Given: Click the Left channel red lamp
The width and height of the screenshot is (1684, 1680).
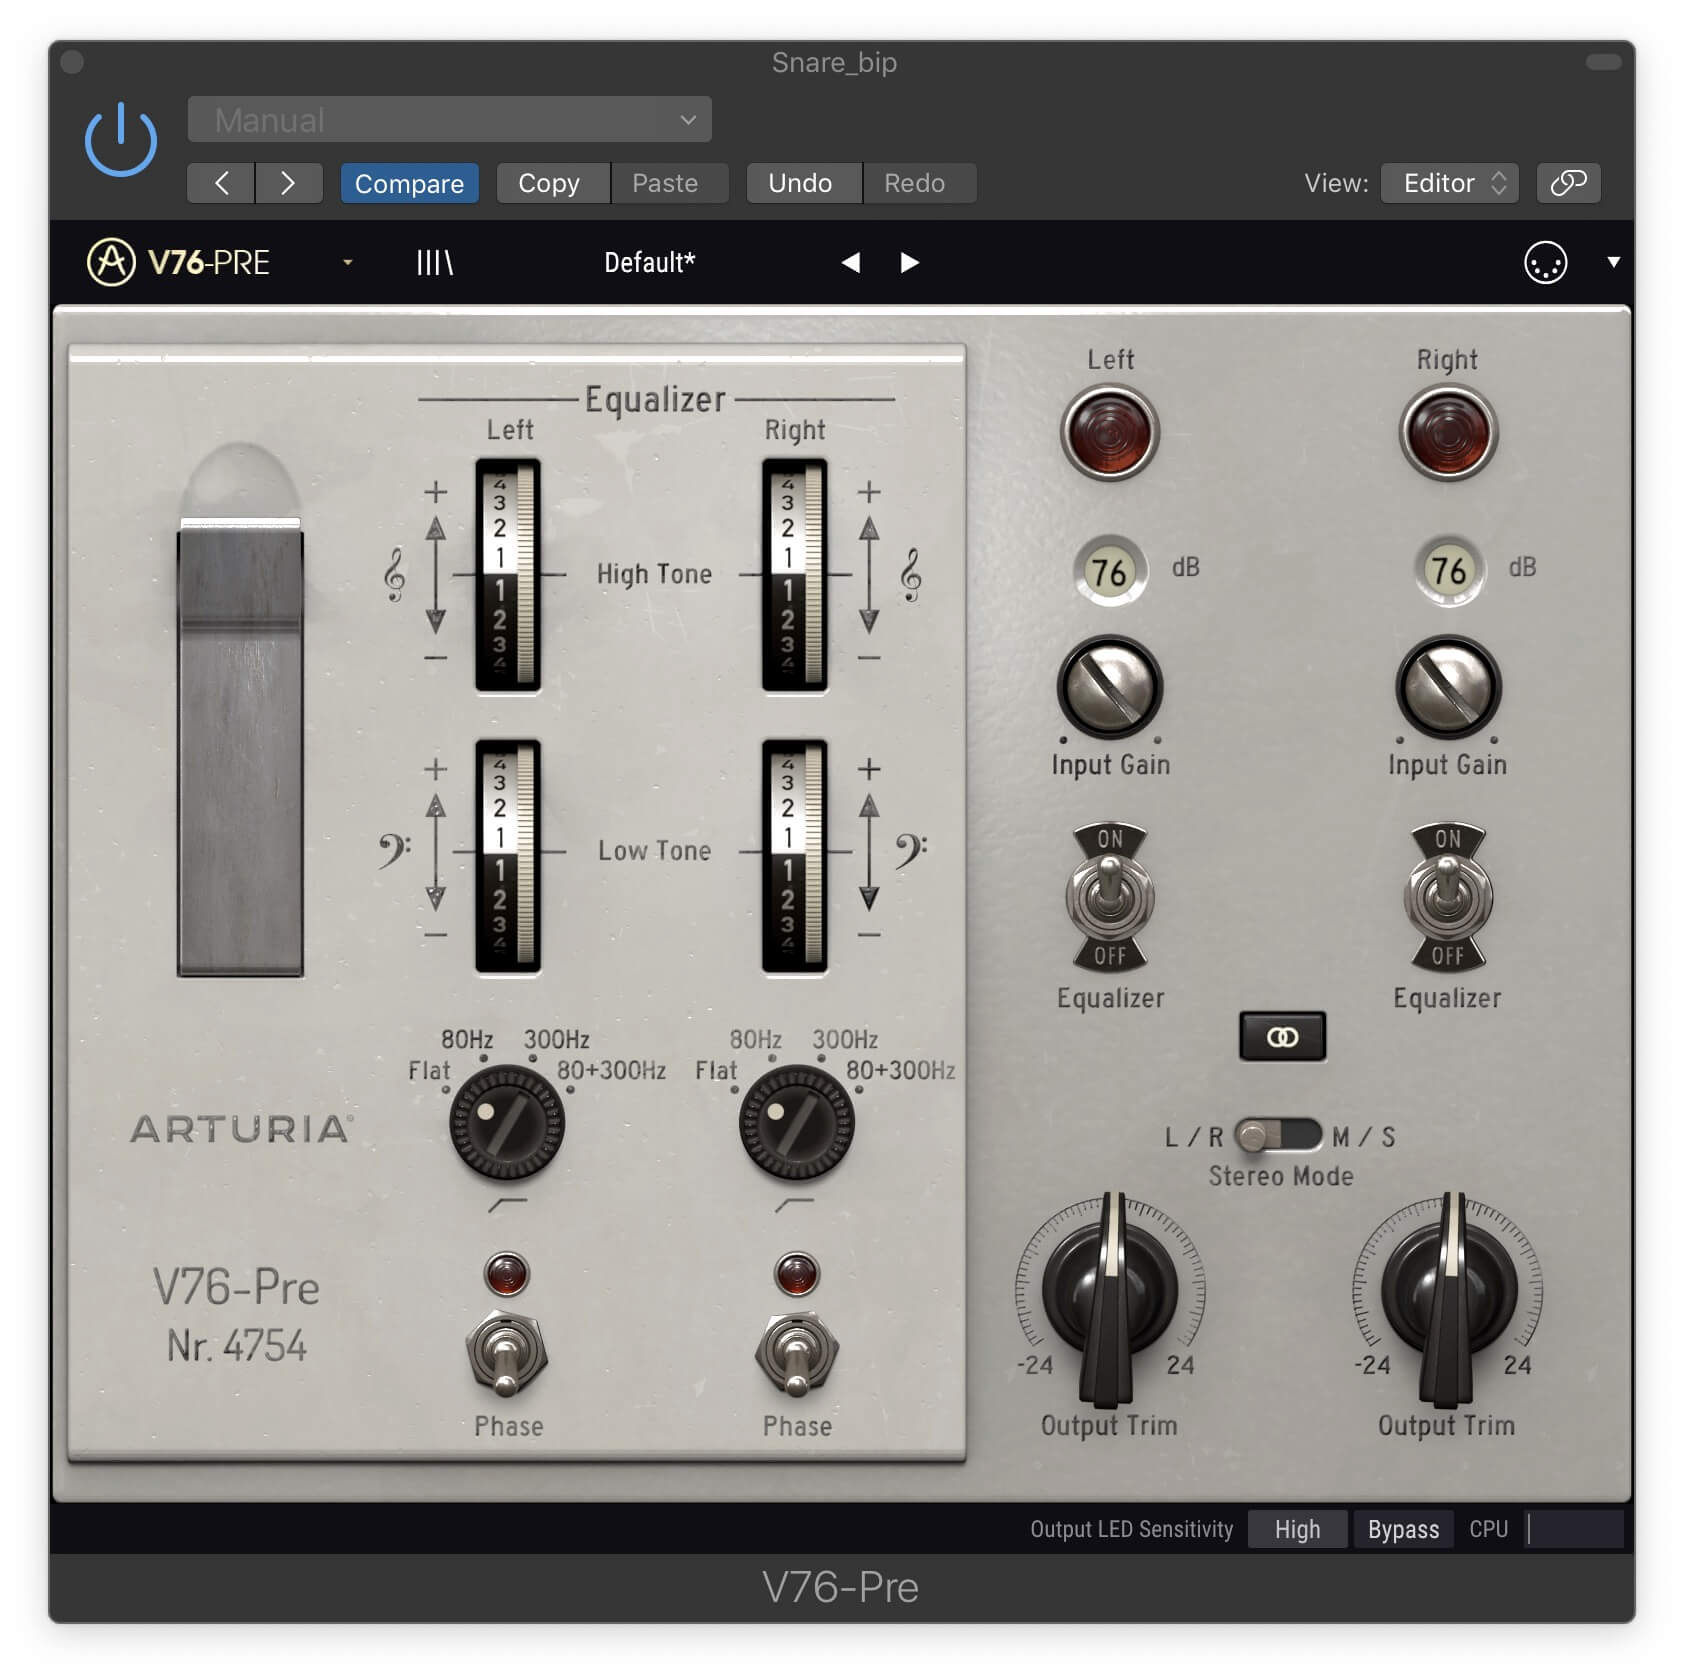Looking at the screenshot, I should pyautogui.click(x=1109, y=433).
